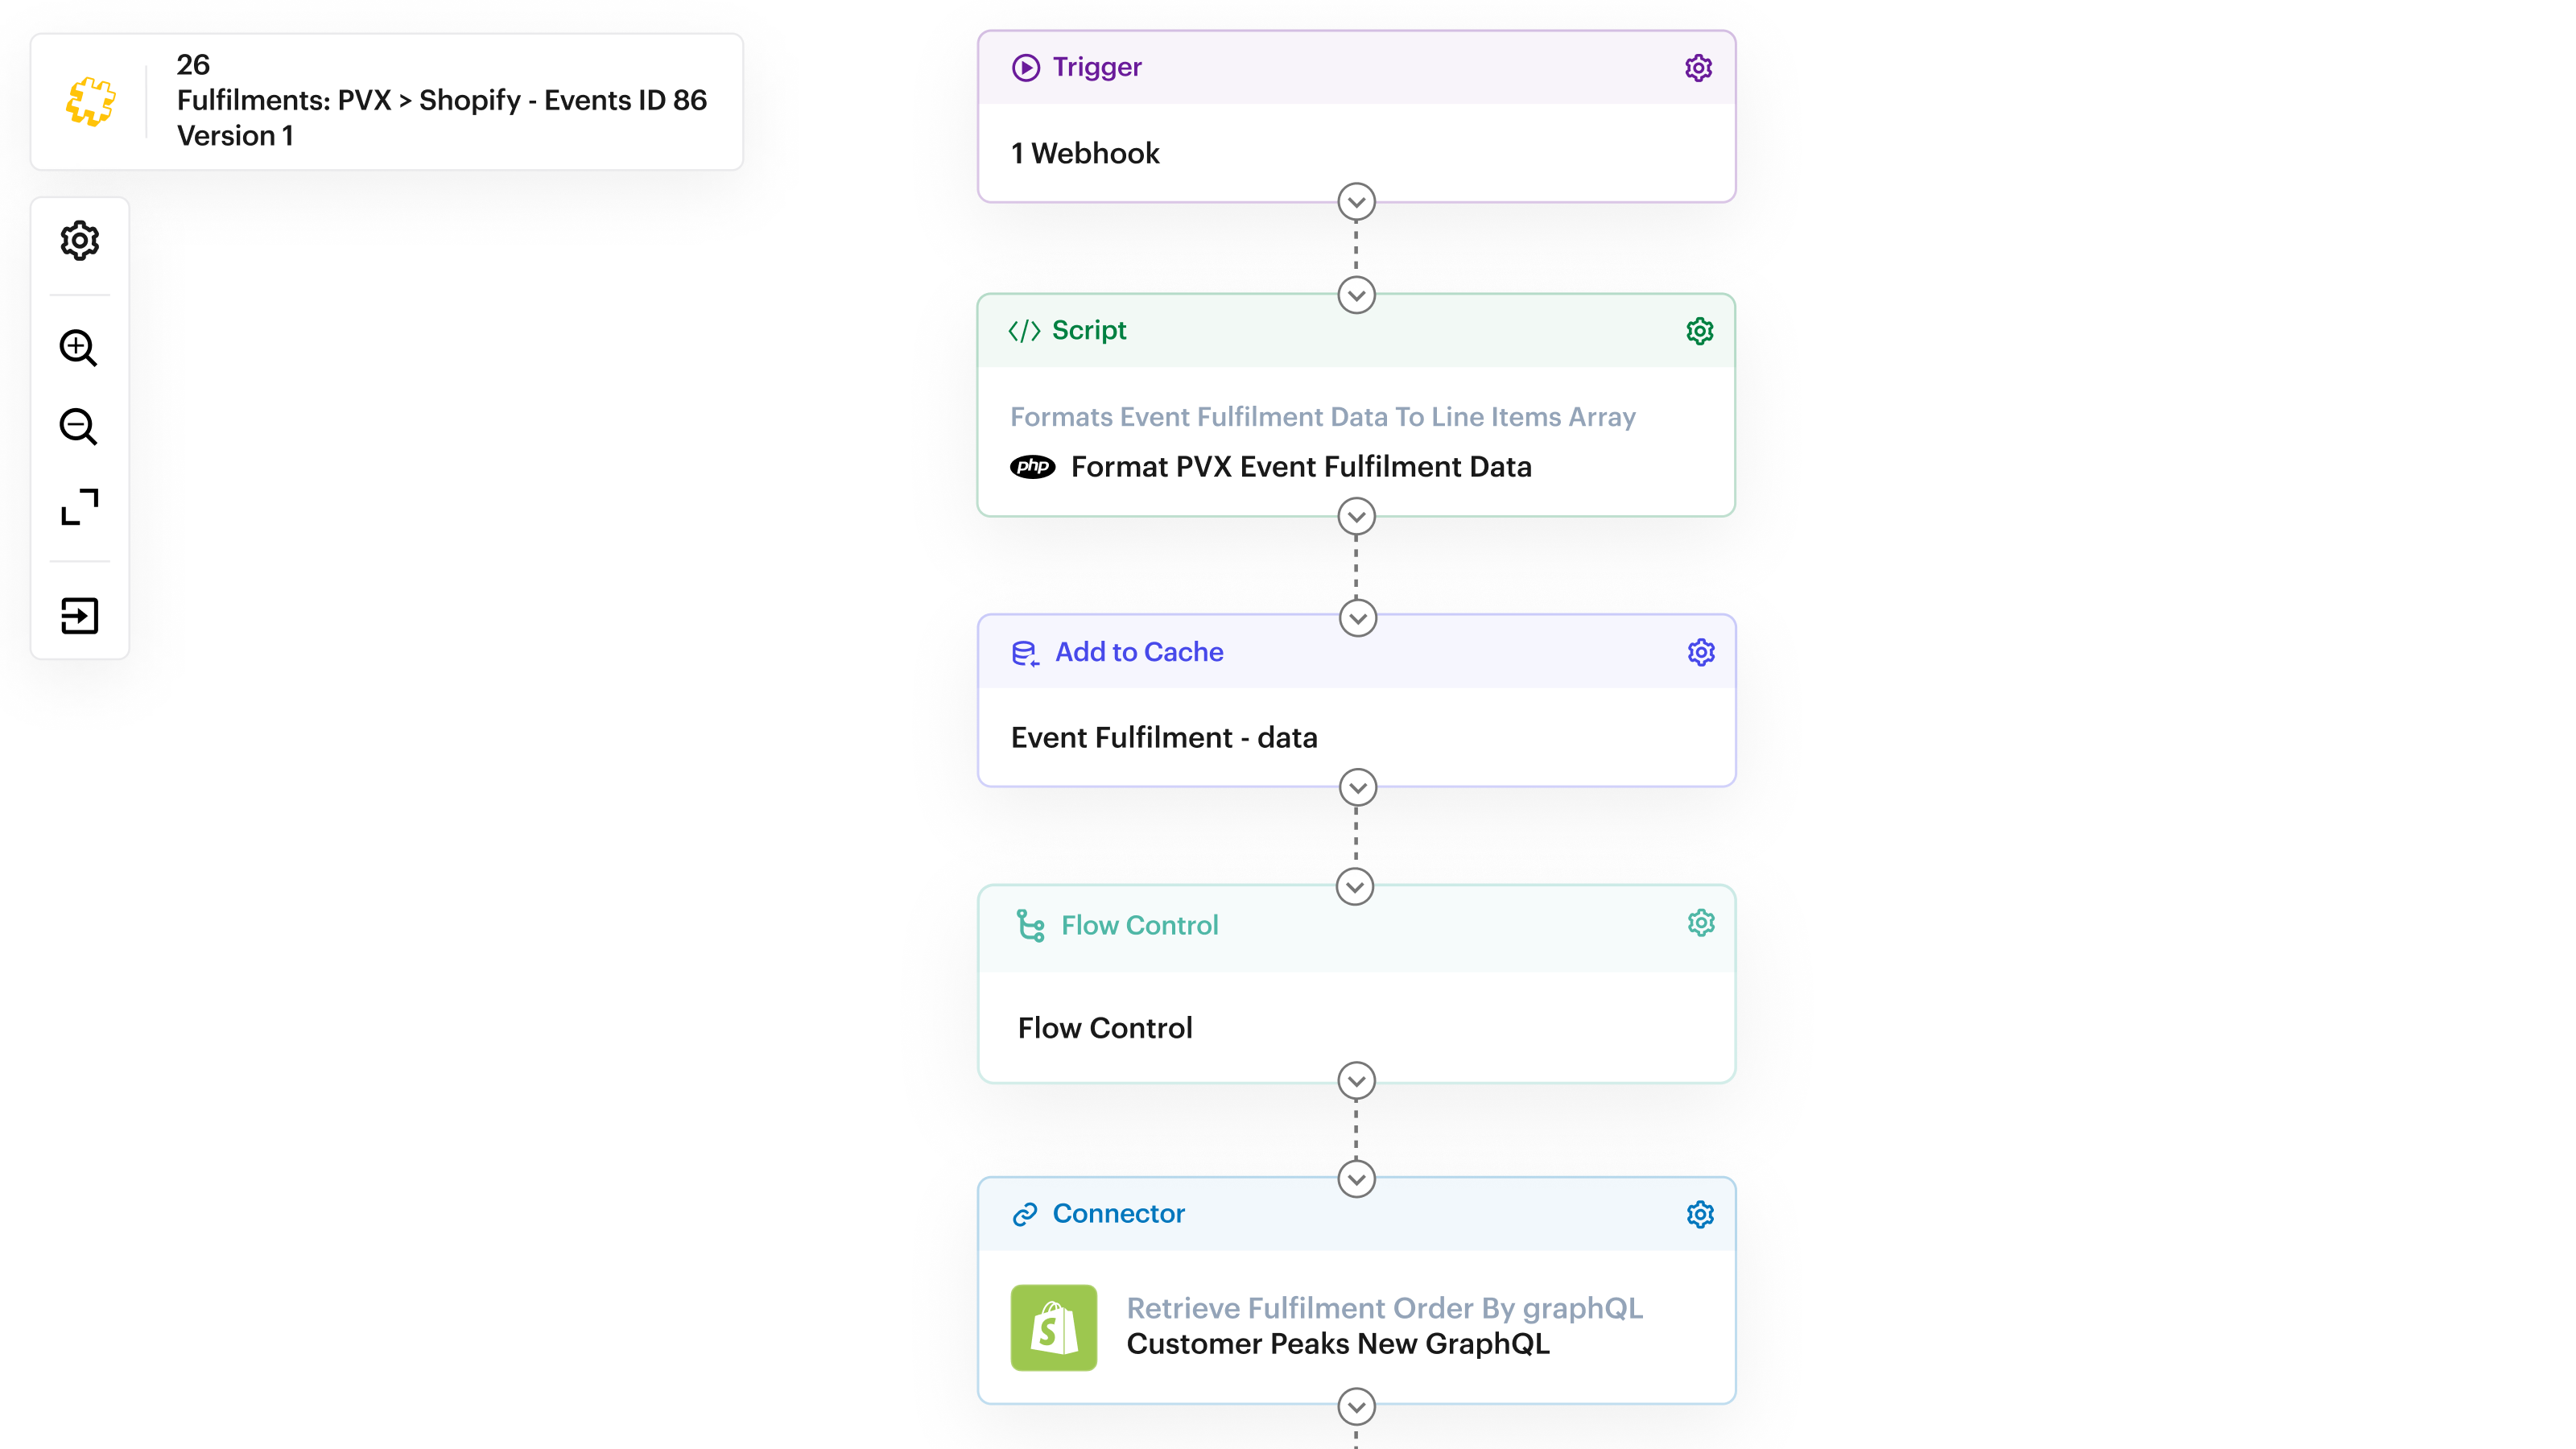Click the yellow puzzle piece logo

coord(91,101)
